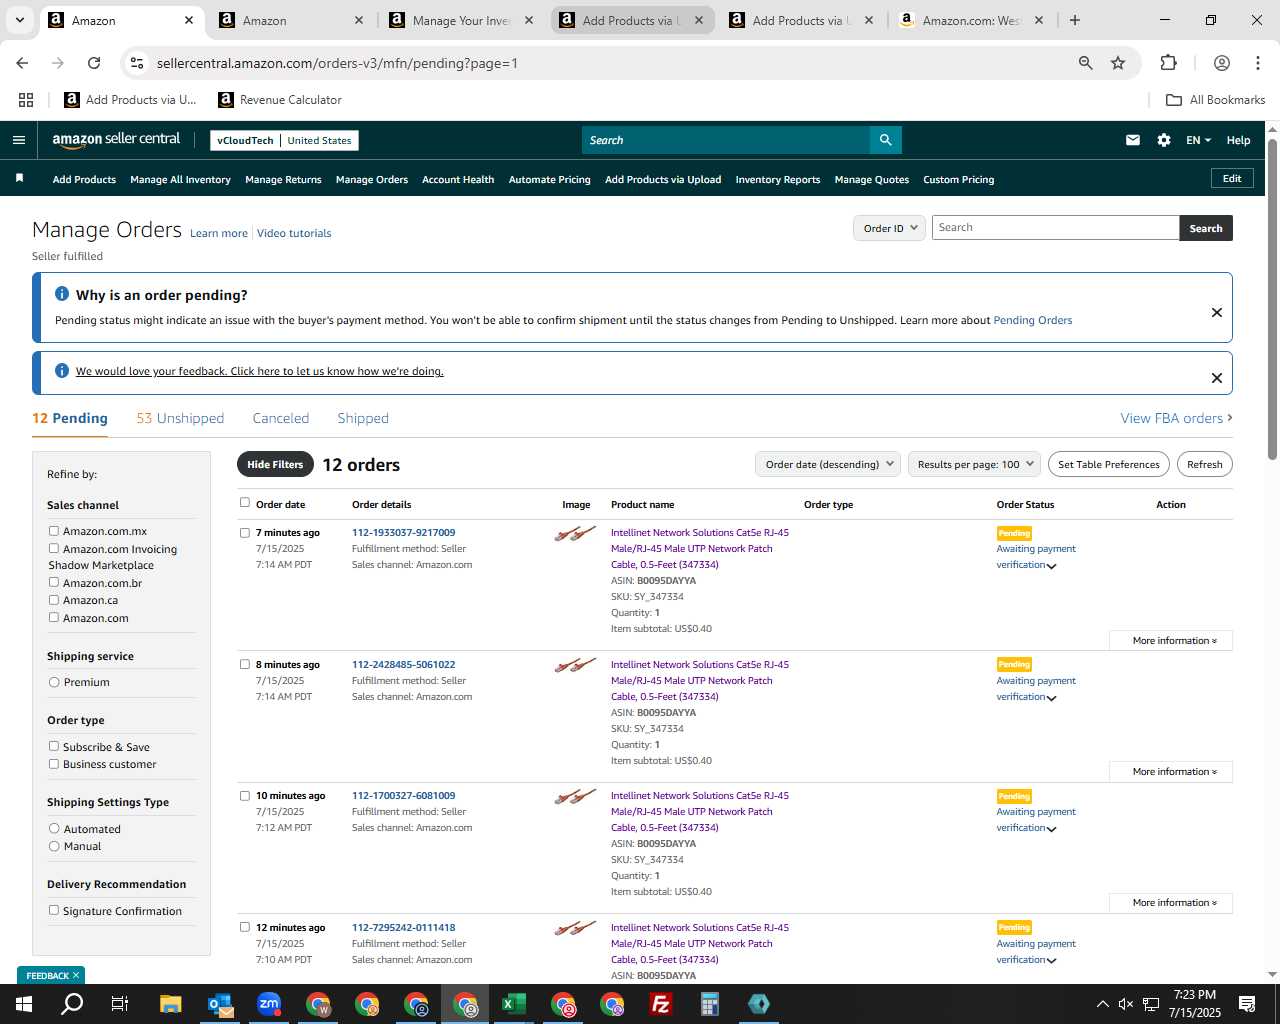
Task: Close the feedback banner
Action: tap(1217, 378)
